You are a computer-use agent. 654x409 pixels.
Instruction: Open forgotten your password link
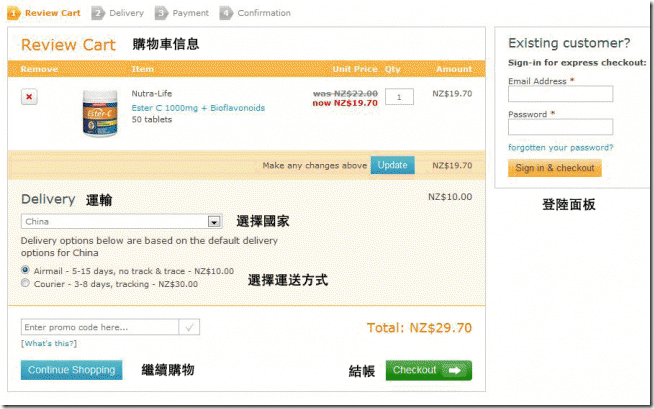coord(561,148)
